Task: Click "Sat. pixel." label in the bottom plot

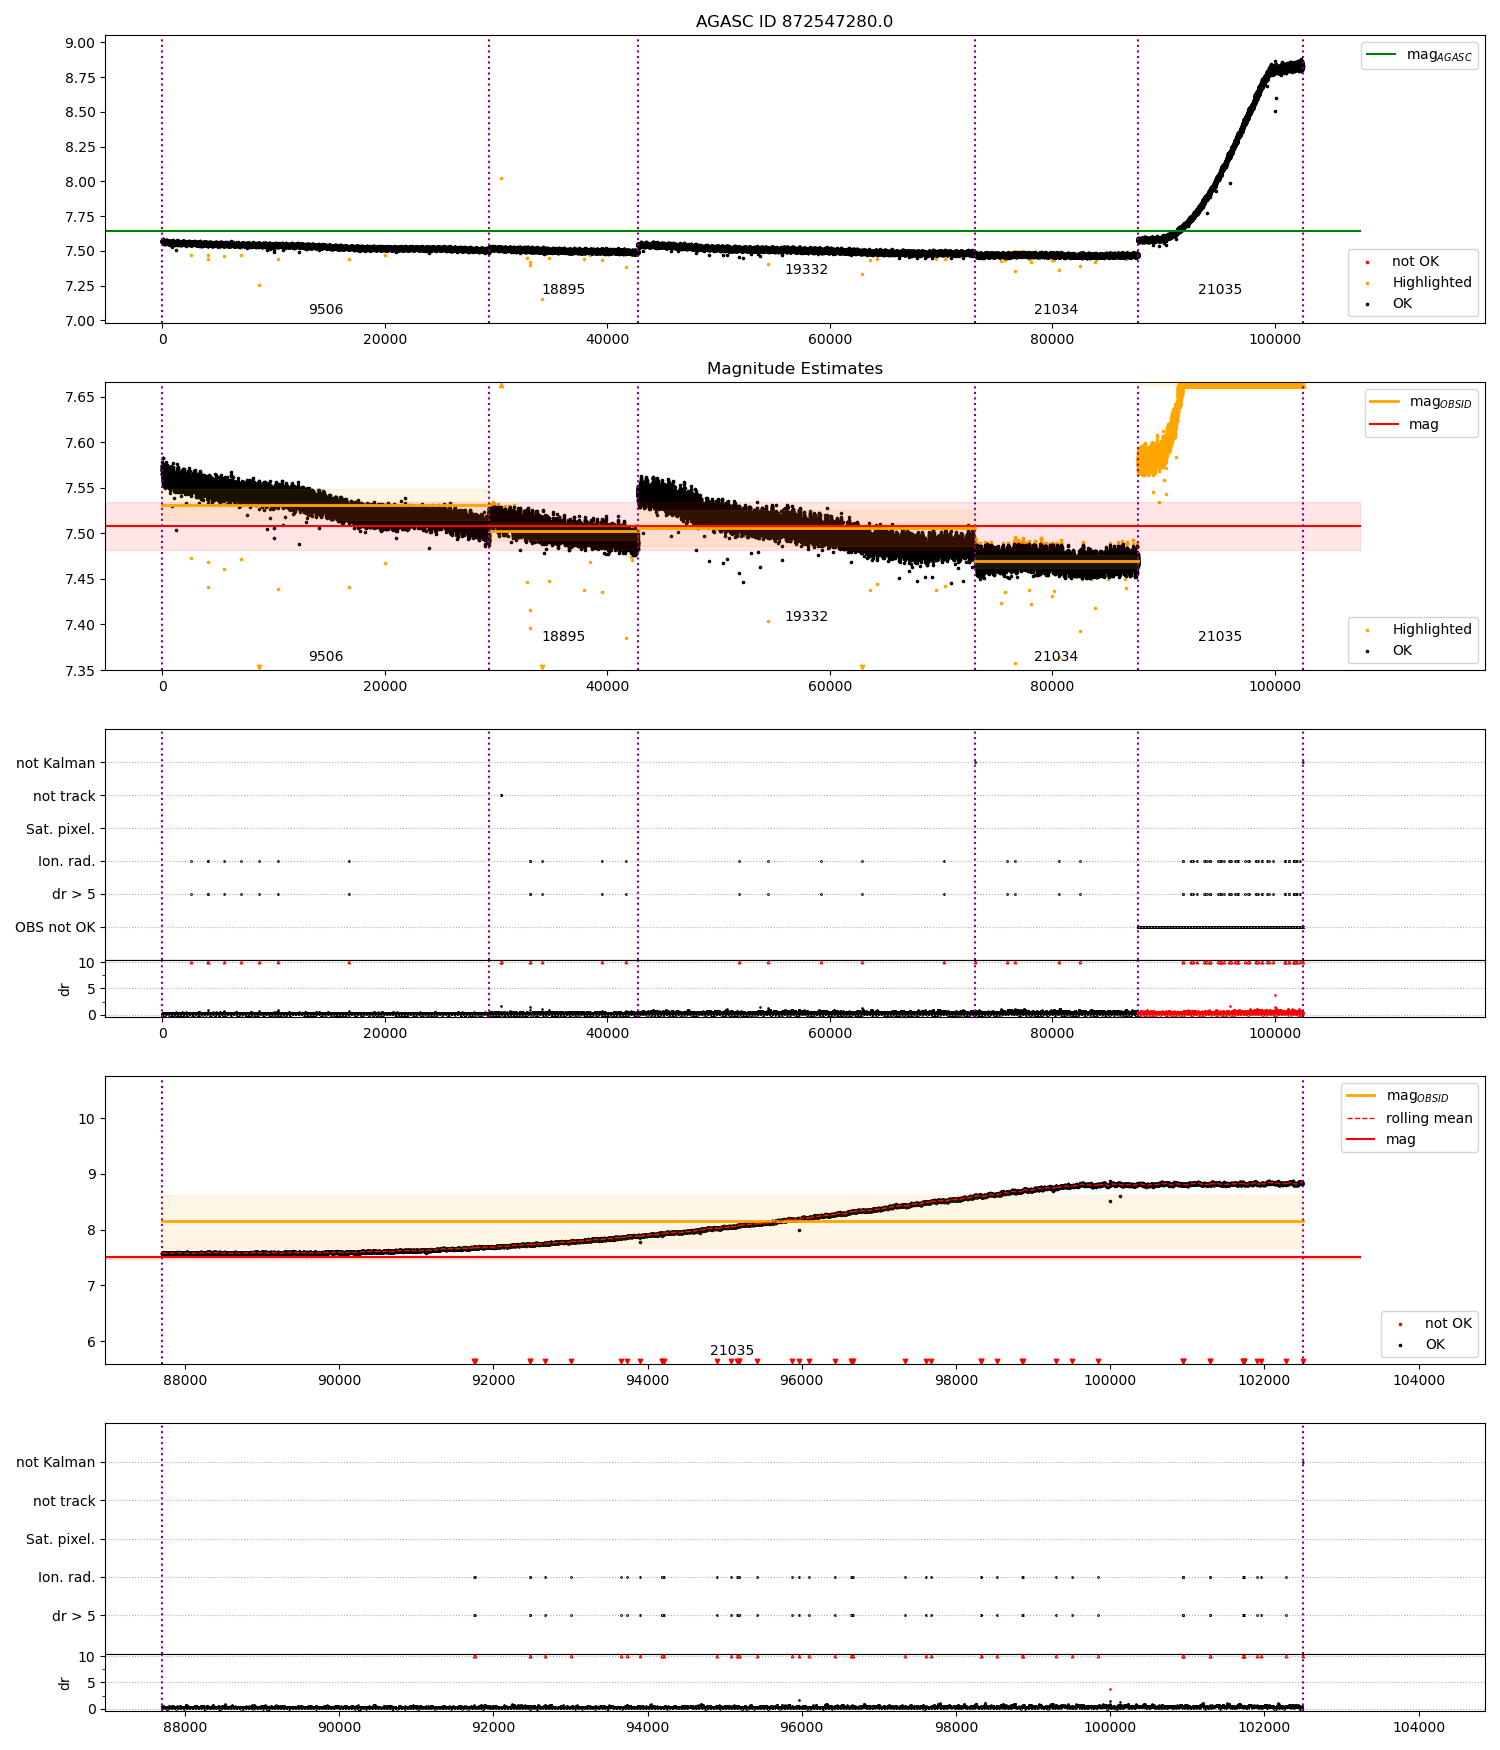Action: click(x=60, y=1540)
